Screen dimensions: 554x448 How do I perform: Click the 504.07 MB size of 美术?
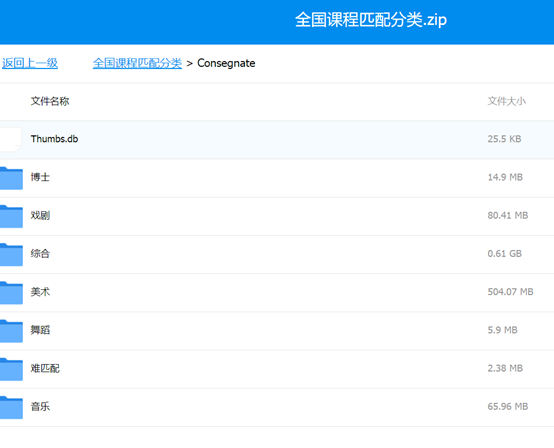[511, 291]
